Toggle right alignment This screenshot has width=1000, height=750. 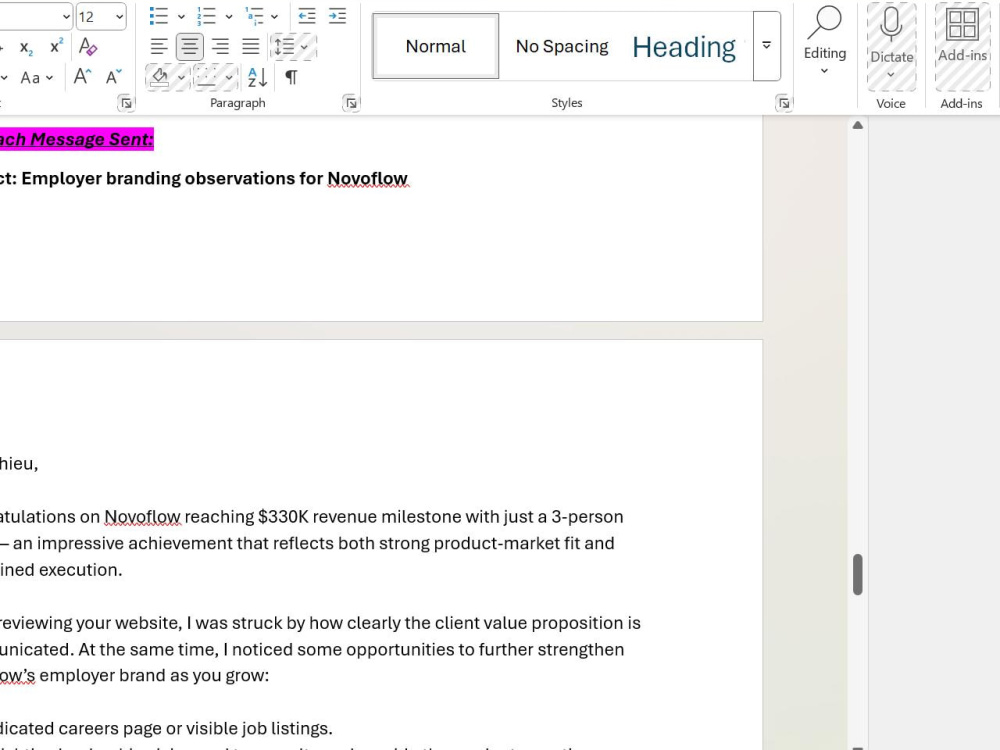(220, 47)
